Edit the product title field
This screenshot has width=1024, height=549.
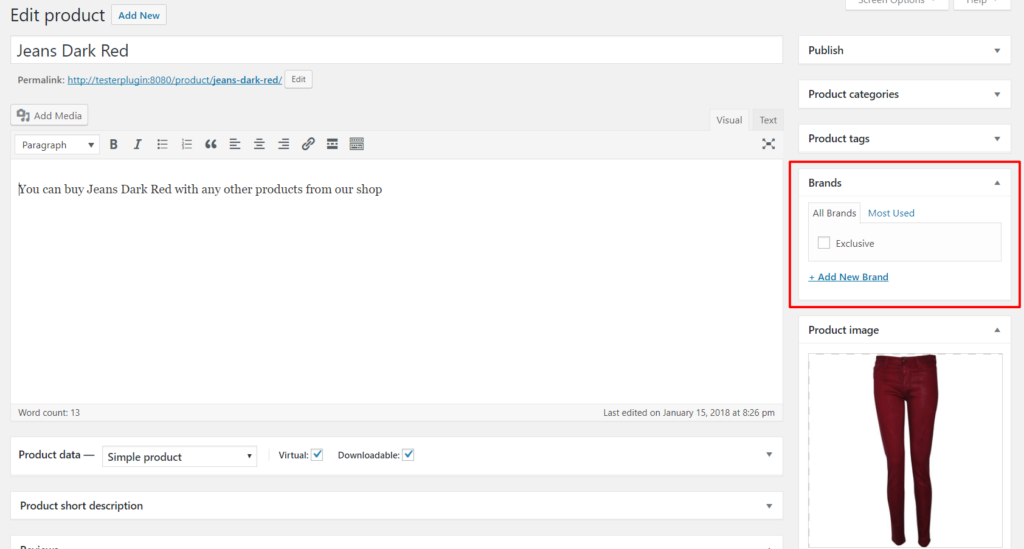(396, 50)
